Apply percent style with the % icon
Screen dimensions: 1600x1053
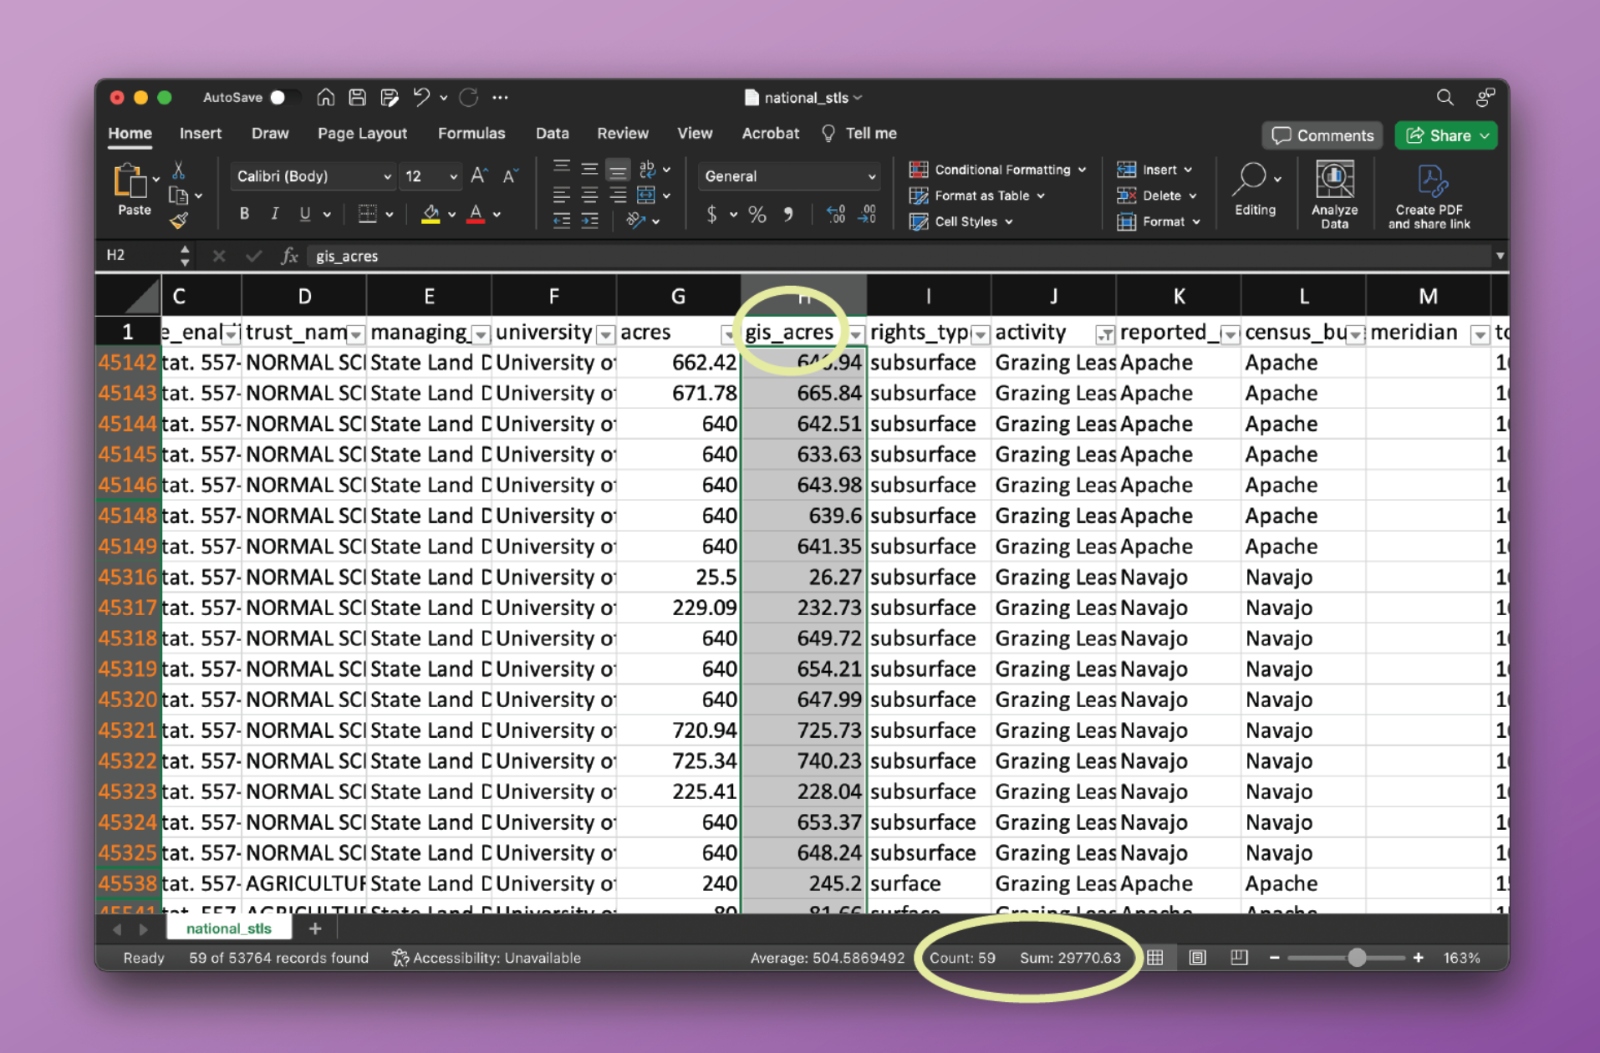757,214
